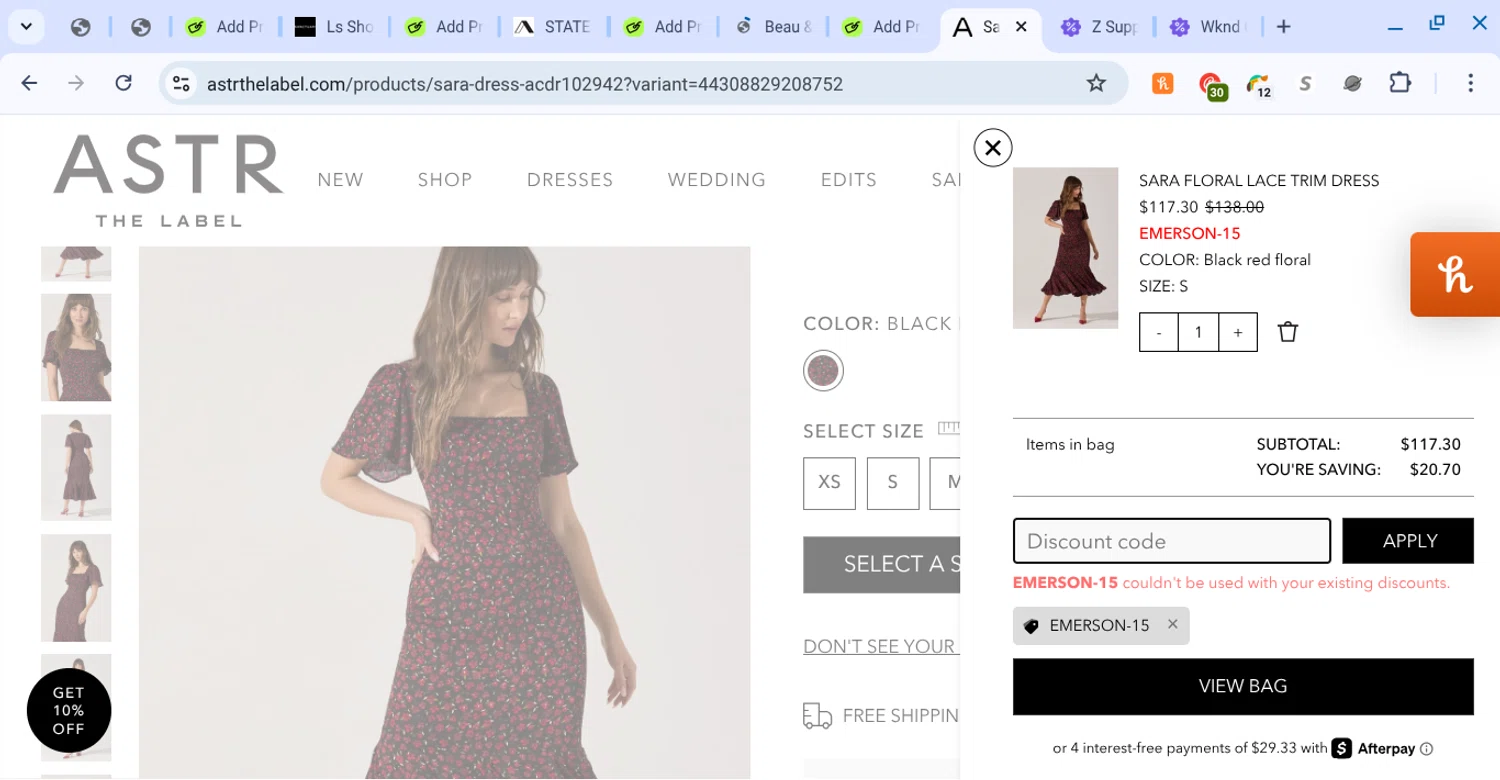This screenshot has width=1500, height=780.
Task: Open the Extensions puzzle piece menu
Action: click(x=1400, y=83)
